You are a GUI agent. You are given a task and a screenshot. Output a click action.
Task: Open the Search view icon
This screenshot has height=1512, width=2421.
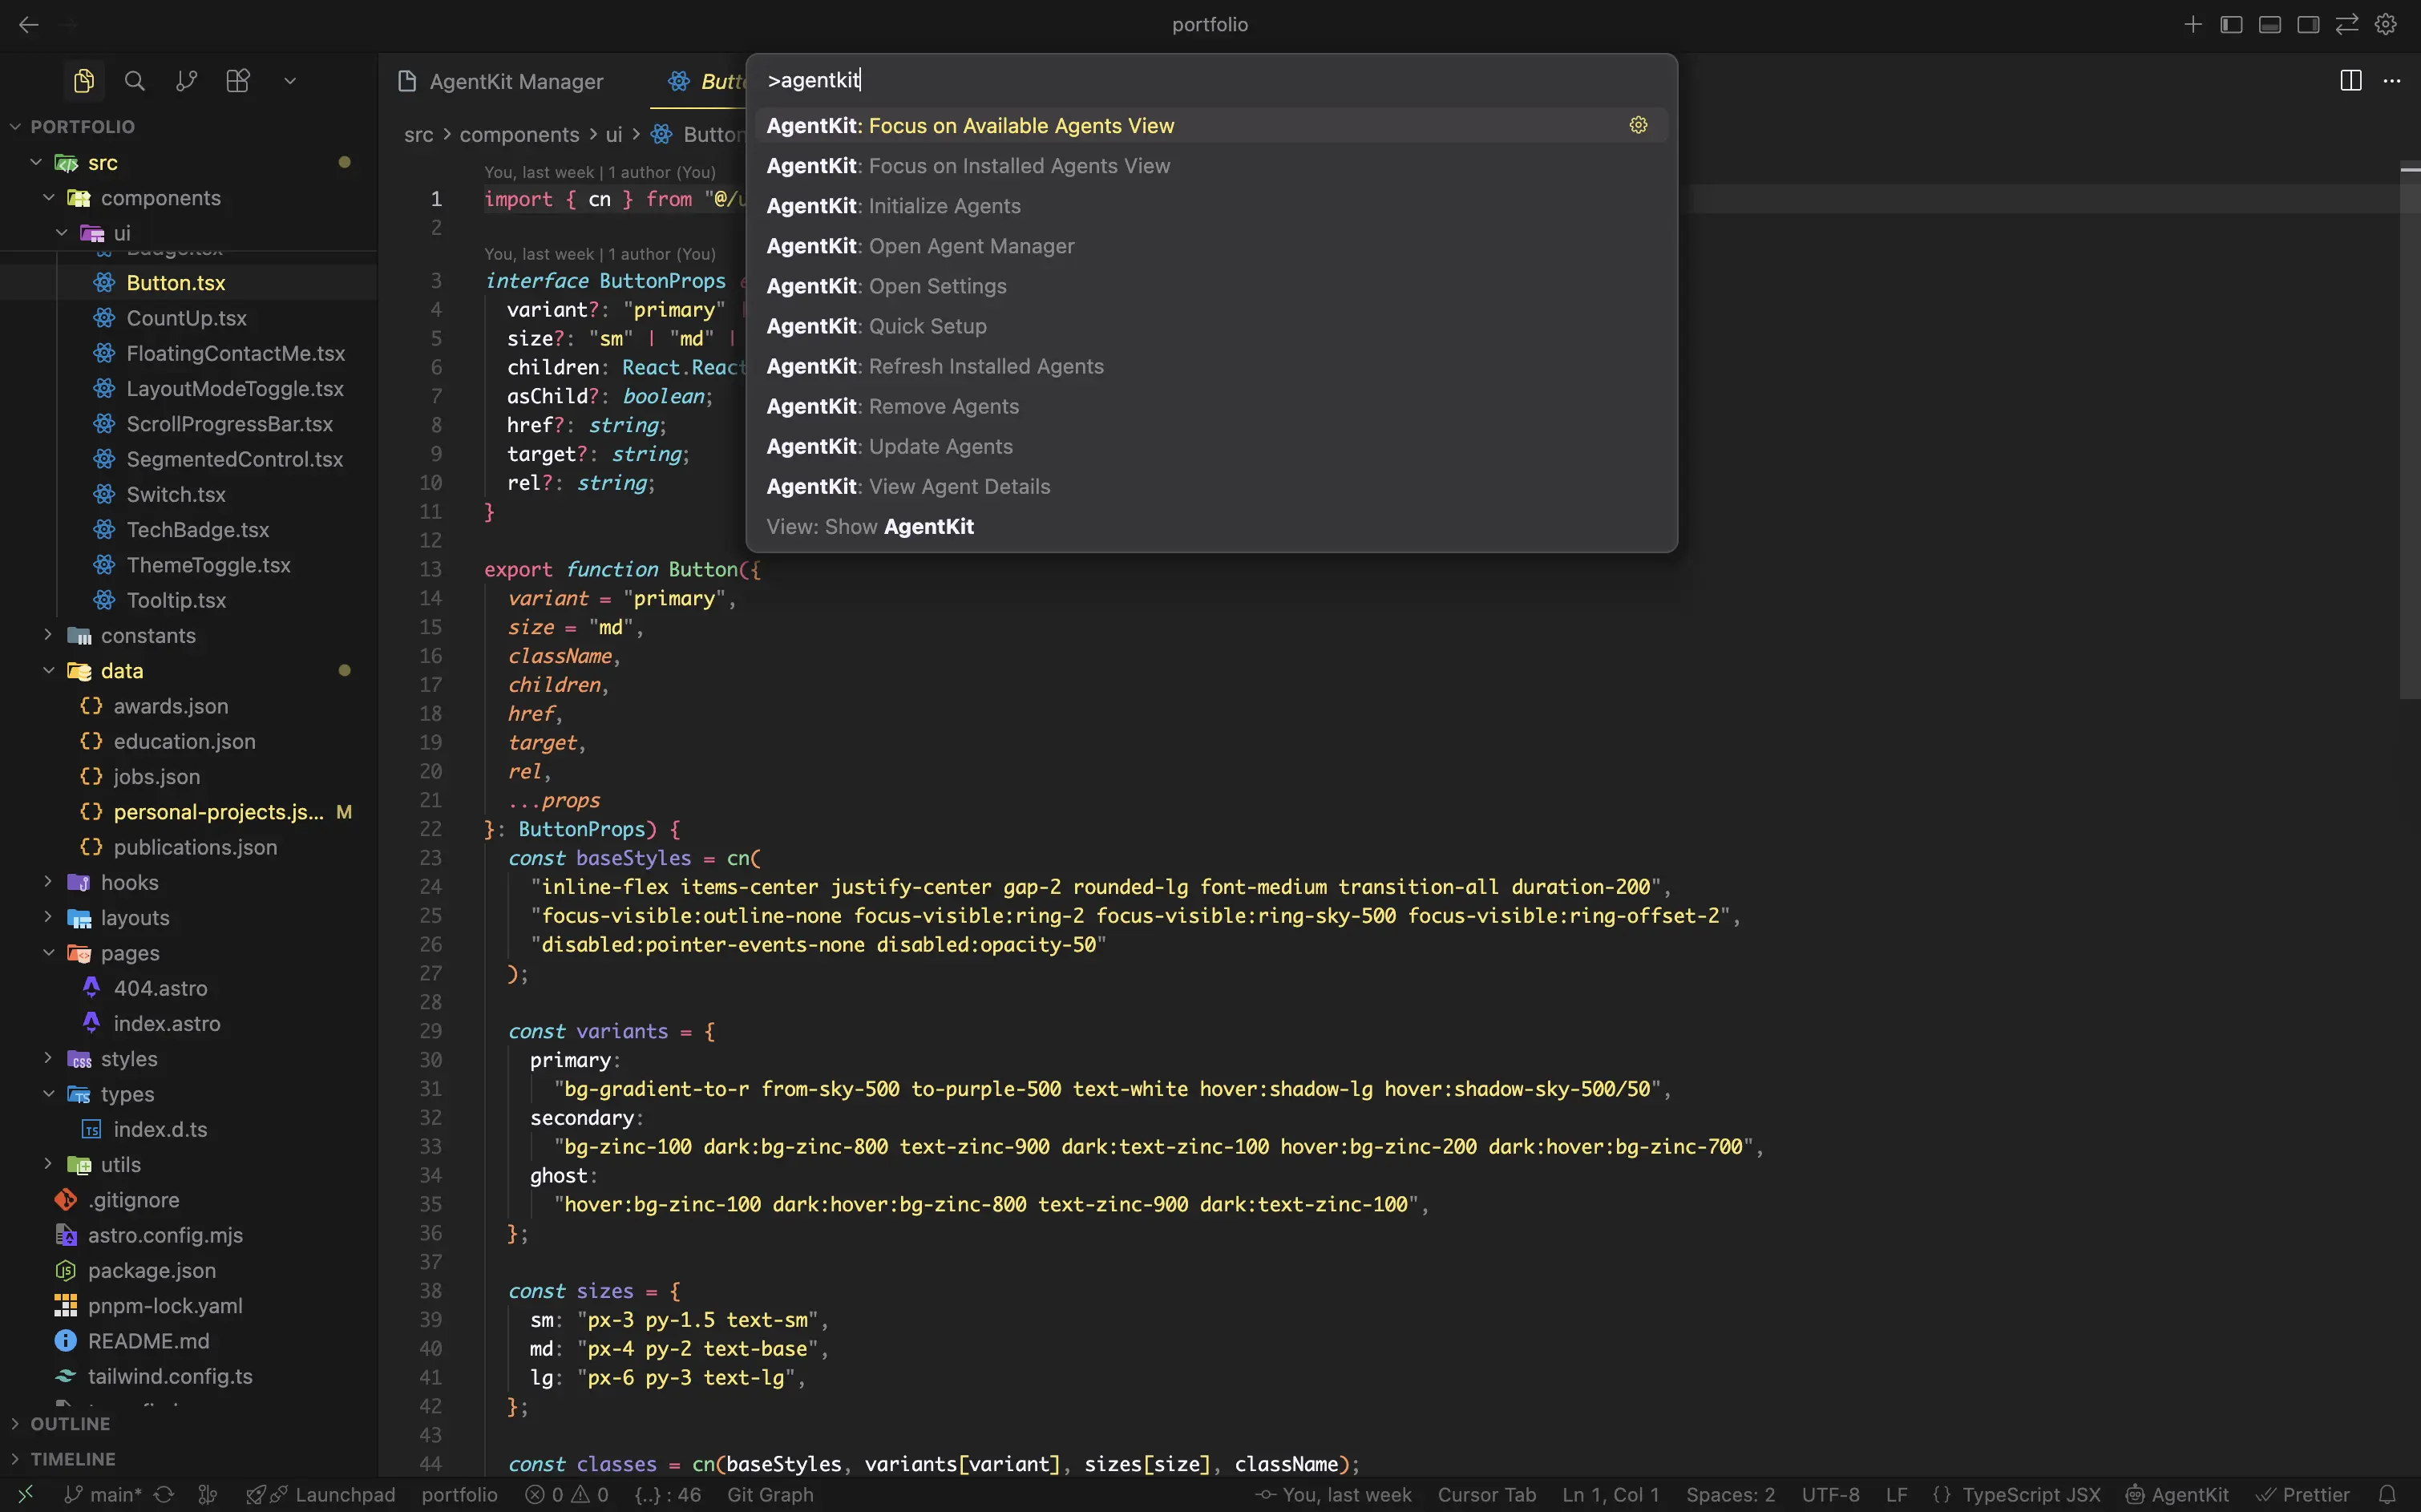[135, 81]
